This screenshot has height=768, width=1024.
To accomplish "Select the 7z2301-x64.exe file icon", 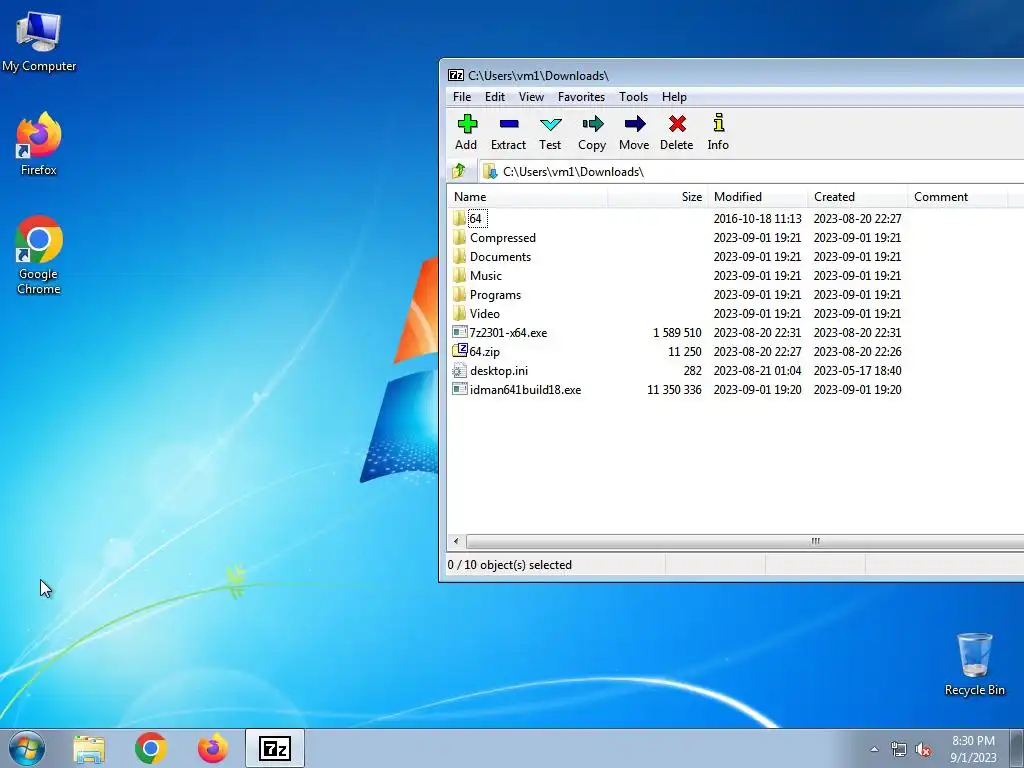I will click(x=460, y=332).
